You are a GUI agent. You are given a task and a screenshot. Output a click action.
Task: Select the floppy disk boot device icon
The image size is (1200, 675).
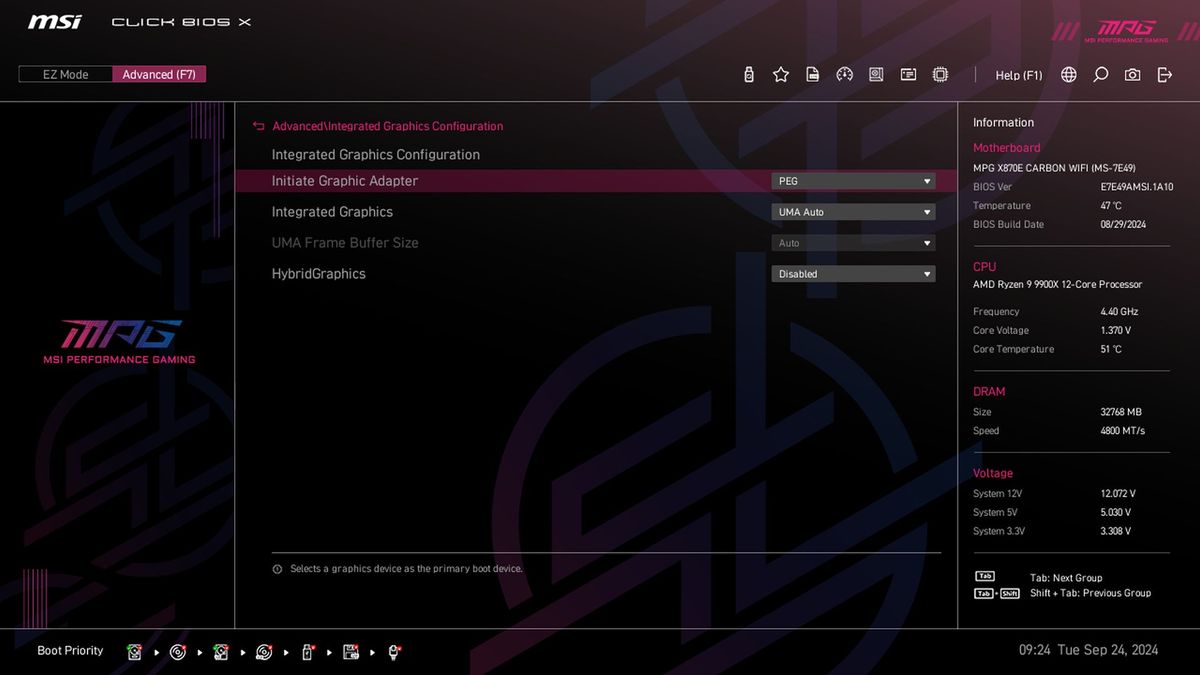[x=351, y=652]
